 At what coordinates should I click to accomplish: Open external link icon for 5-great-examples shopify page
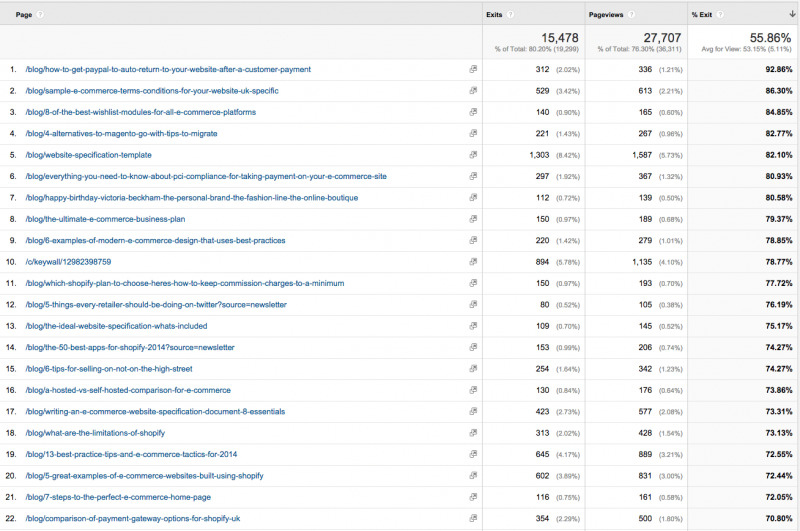tap(473, 475)
